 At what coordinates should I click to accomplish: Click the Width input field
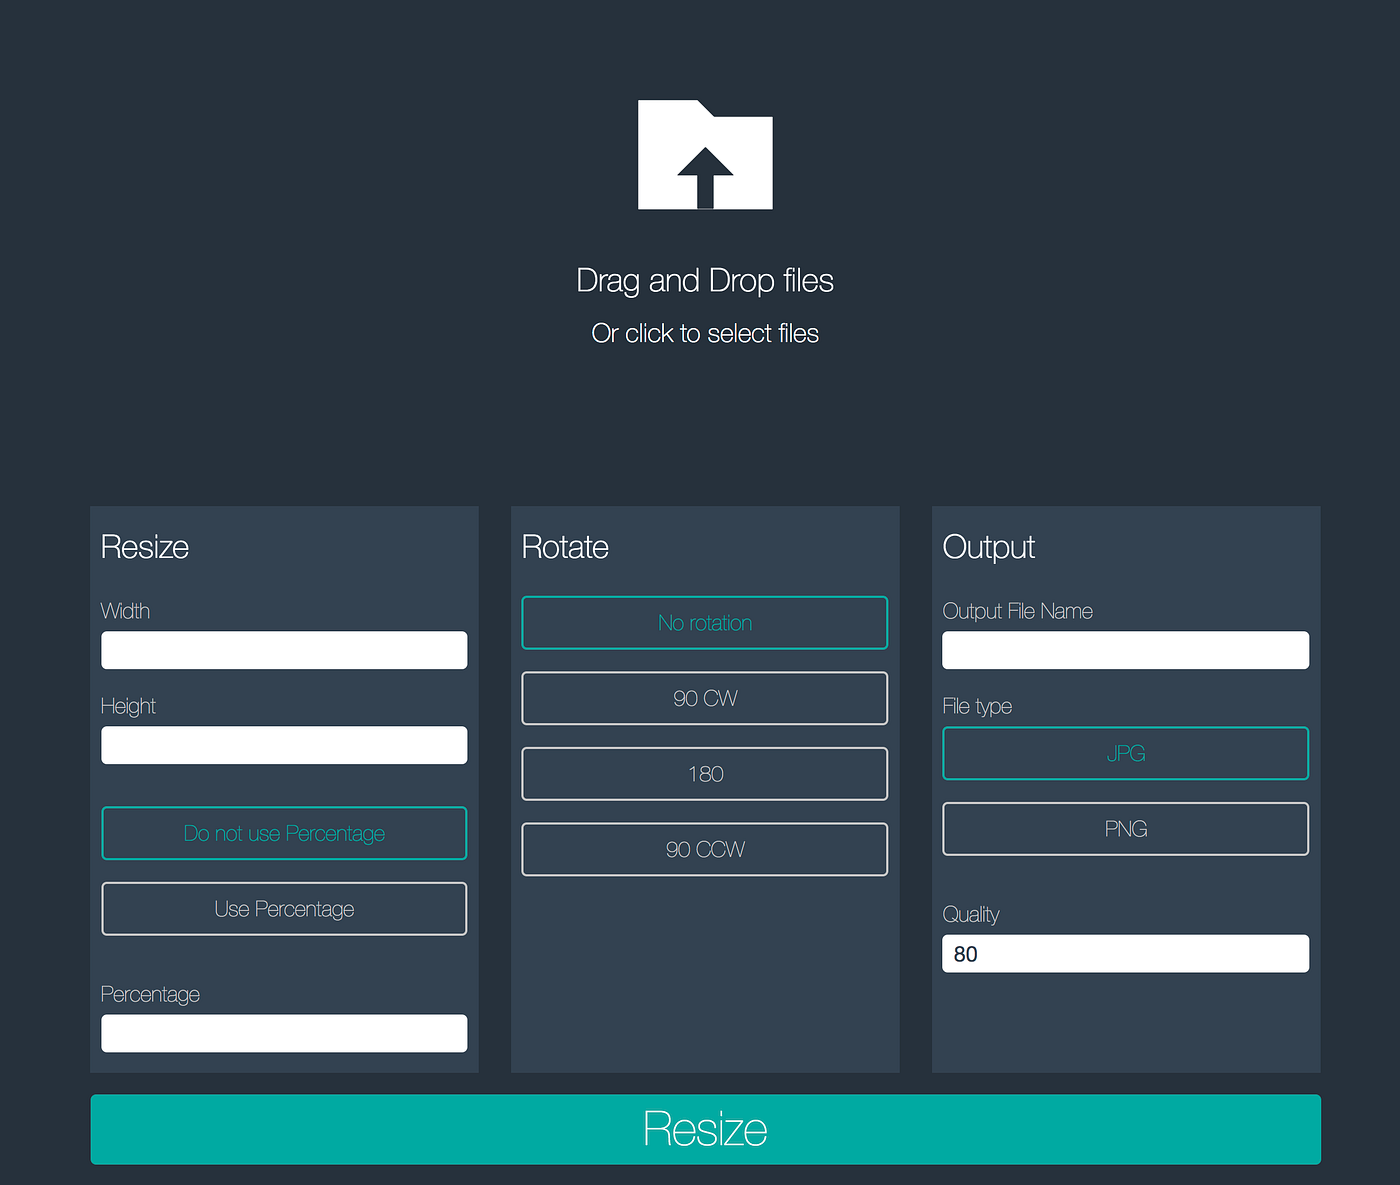point(283,650)
